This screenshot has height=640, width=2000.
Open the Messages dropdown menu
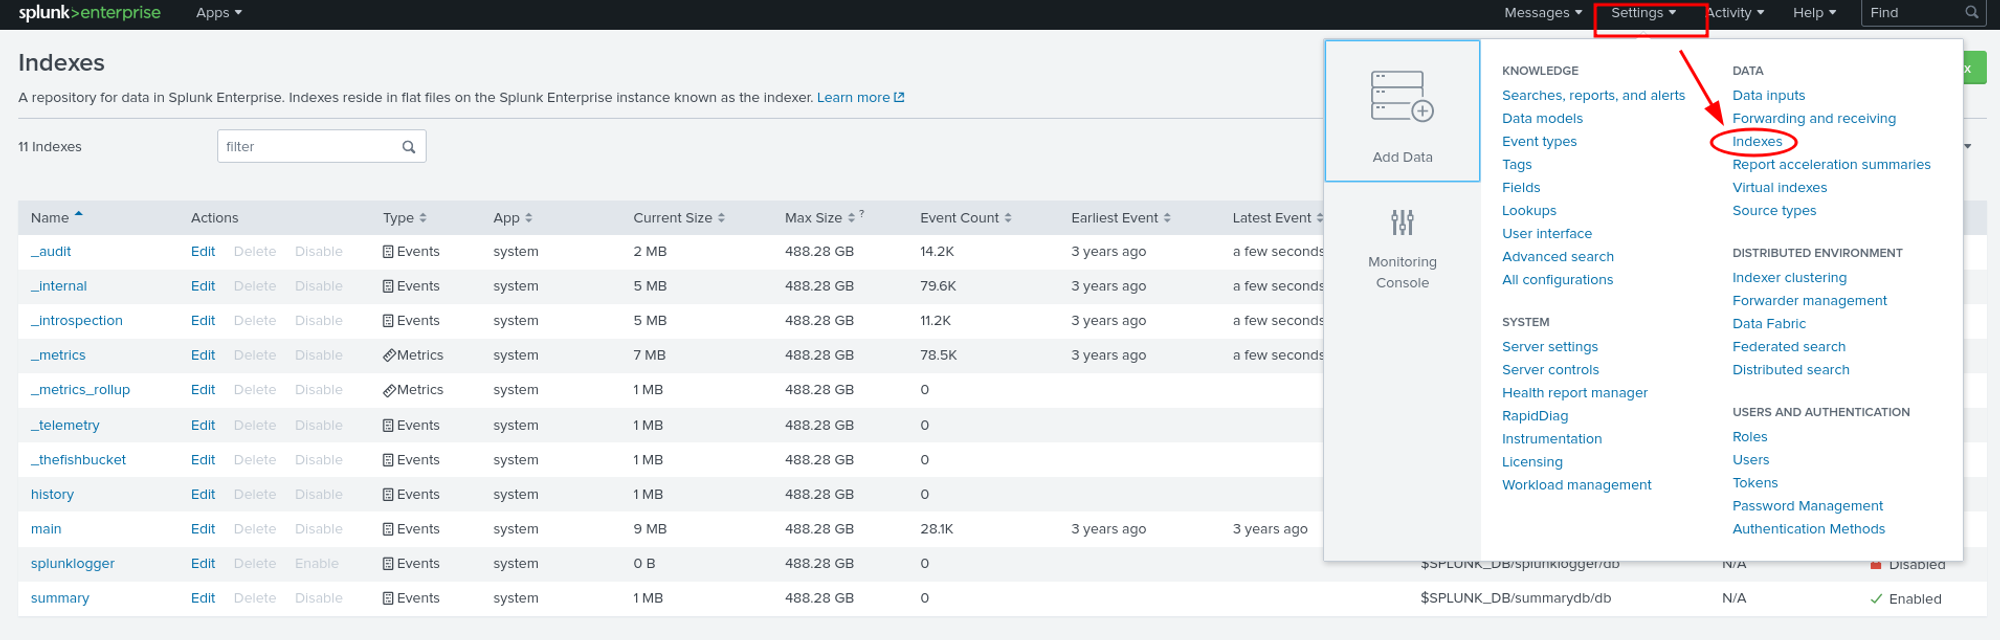(x=1542, y=13)
